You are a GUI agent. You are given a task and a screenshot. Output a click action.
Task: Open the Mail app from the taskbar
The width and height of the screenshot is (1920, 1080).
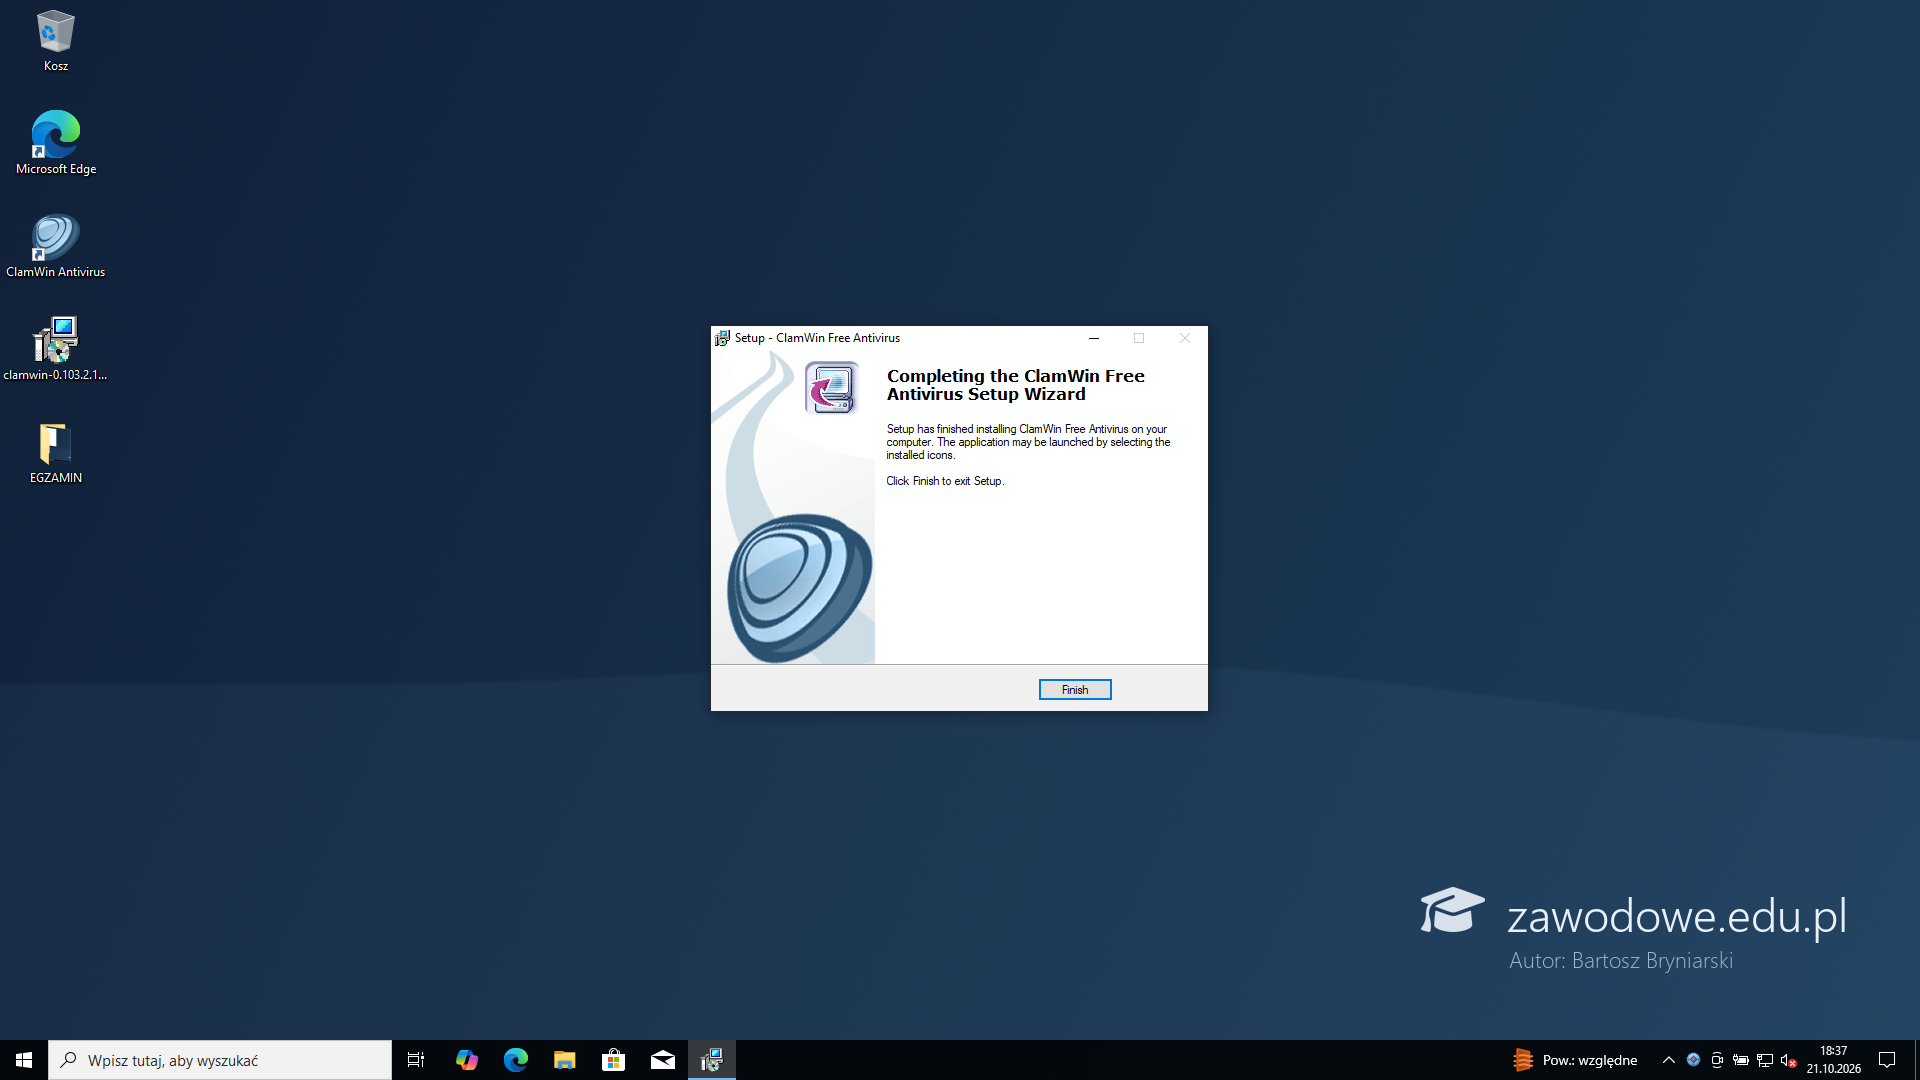click(662, 1060)
